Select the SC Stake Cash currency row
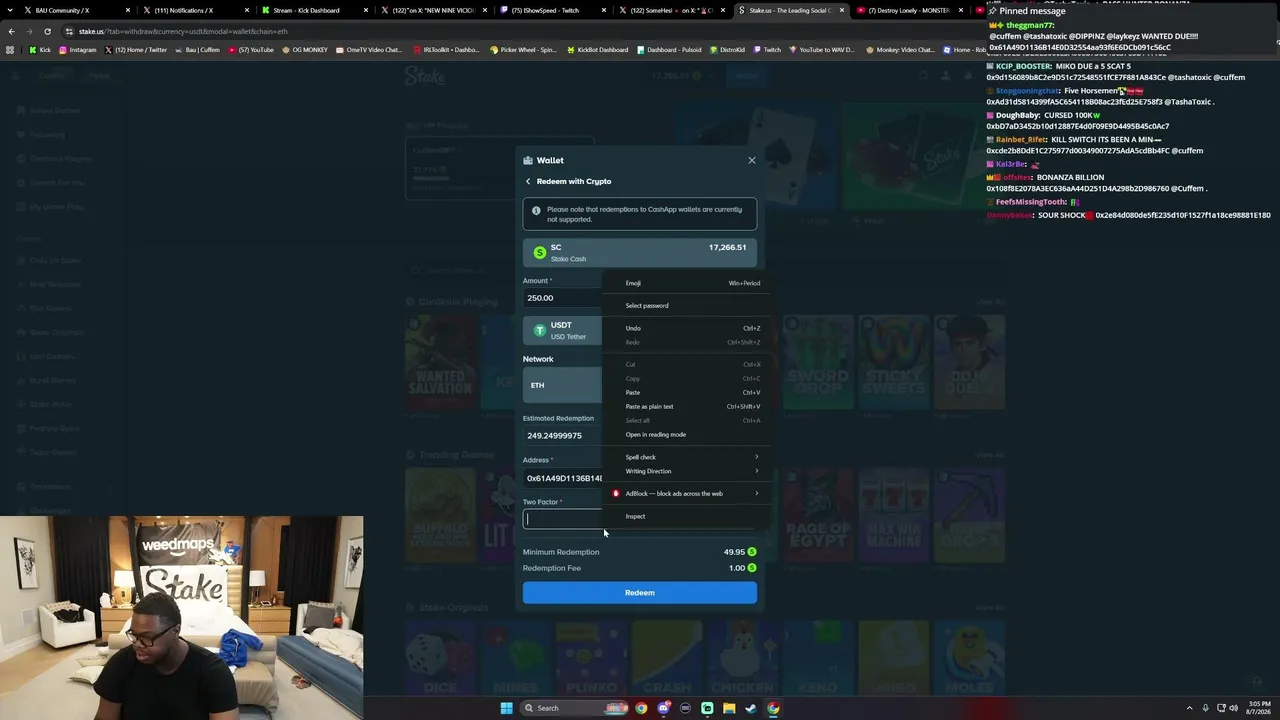 coord(640,253)
